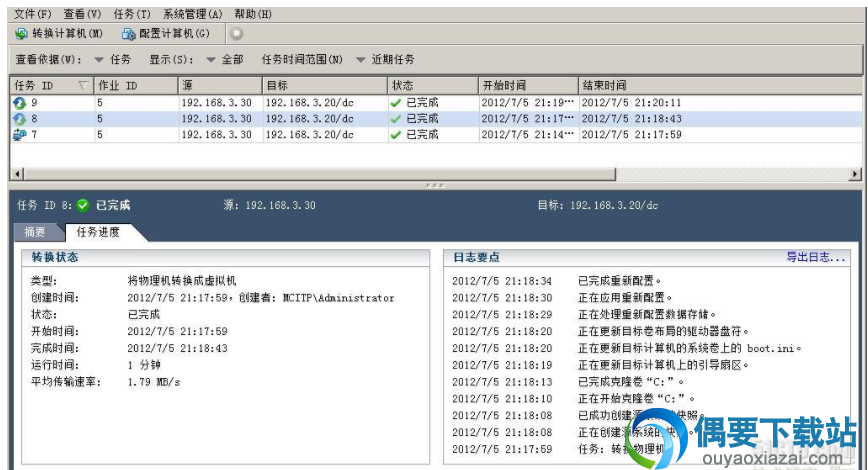Open the 帮助(H) menu
Screen dimensions: 868x470
253,14
